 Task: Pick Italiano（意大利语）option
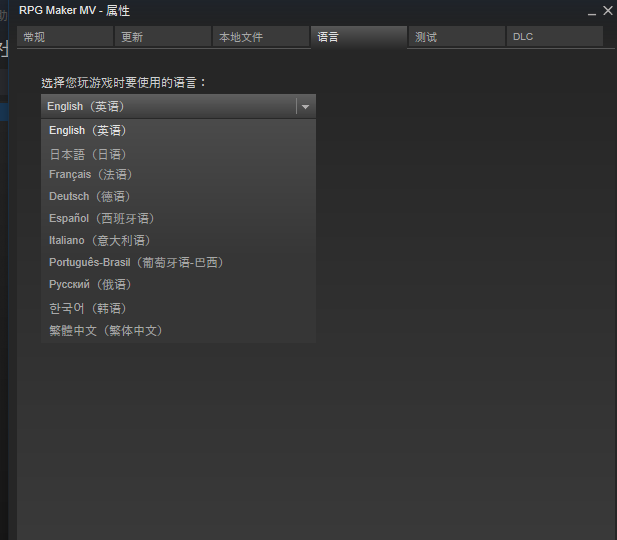click(x=178, y=240)
